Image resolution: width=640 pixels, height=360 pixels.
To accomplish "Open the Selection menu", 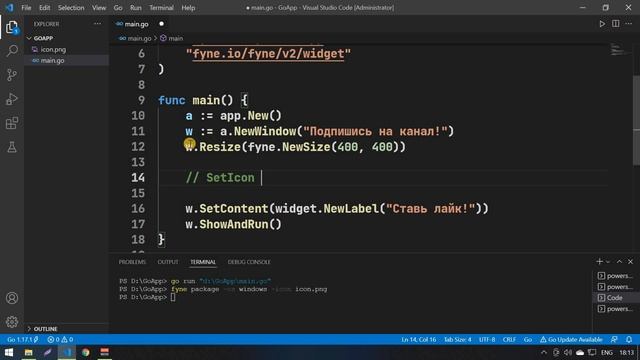I will (71, 8).
